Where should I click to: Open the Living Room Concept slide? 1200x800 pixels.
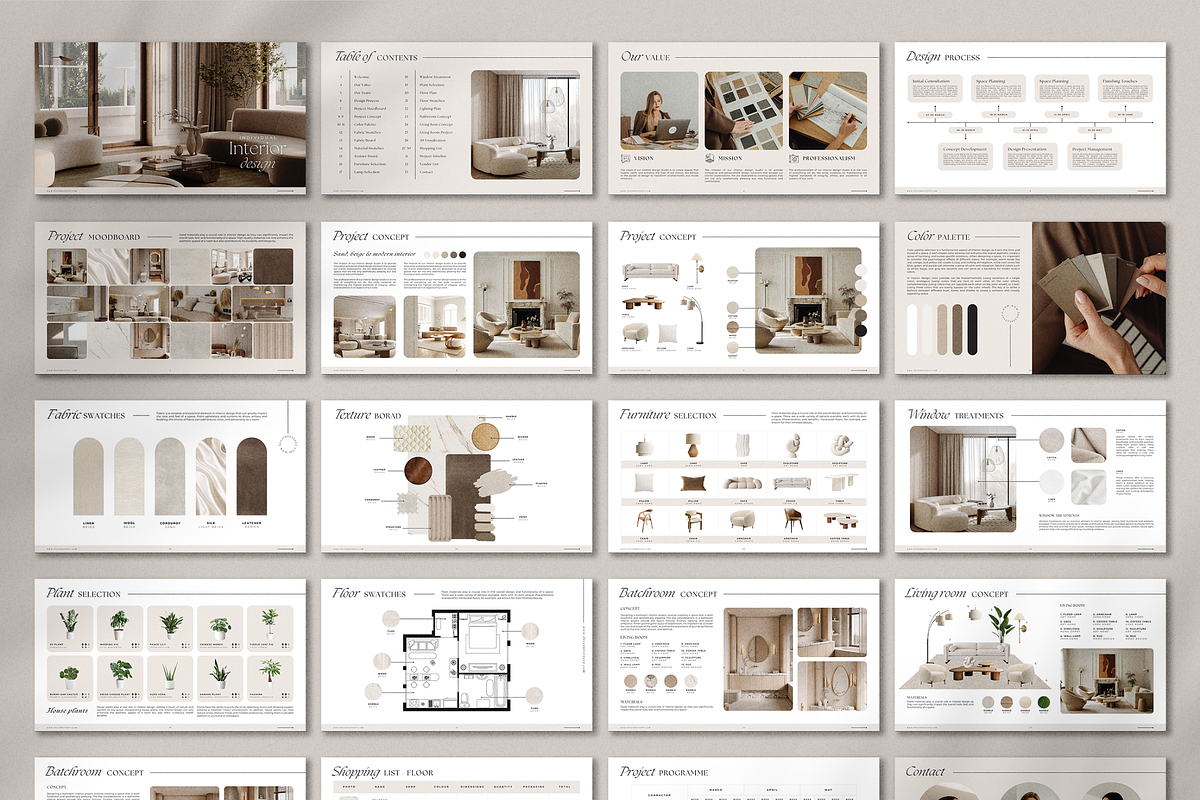[x=1031, y=655]
